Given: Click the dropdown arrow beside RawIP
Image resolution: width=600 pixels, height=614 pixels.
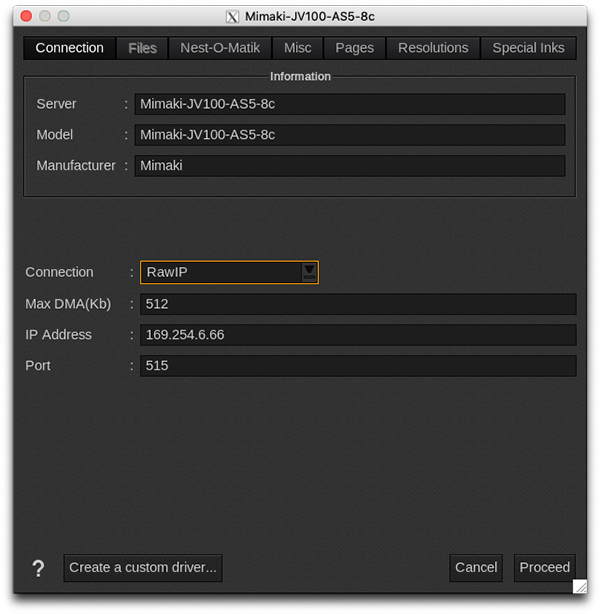Looking at the screenshot, I should pos(309,272).
